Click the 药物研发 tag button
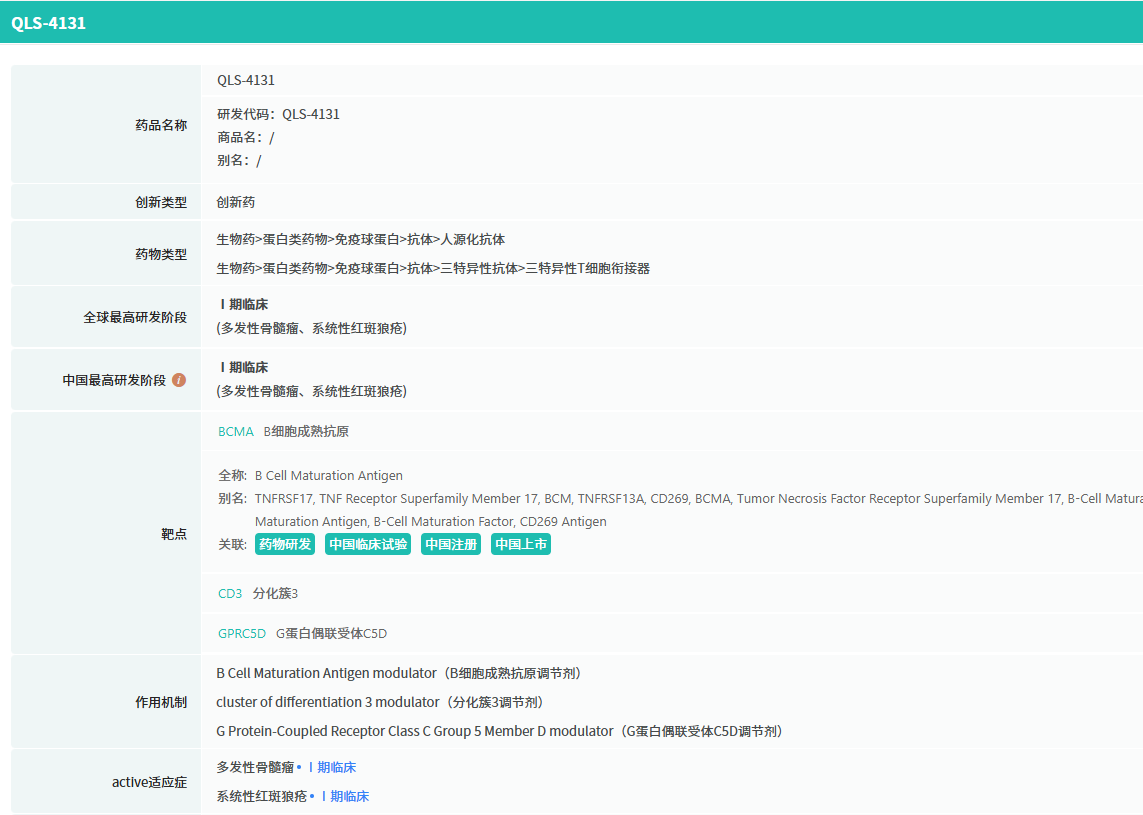Viewport: 1143px width, 815px height. [x=285, y=545]
